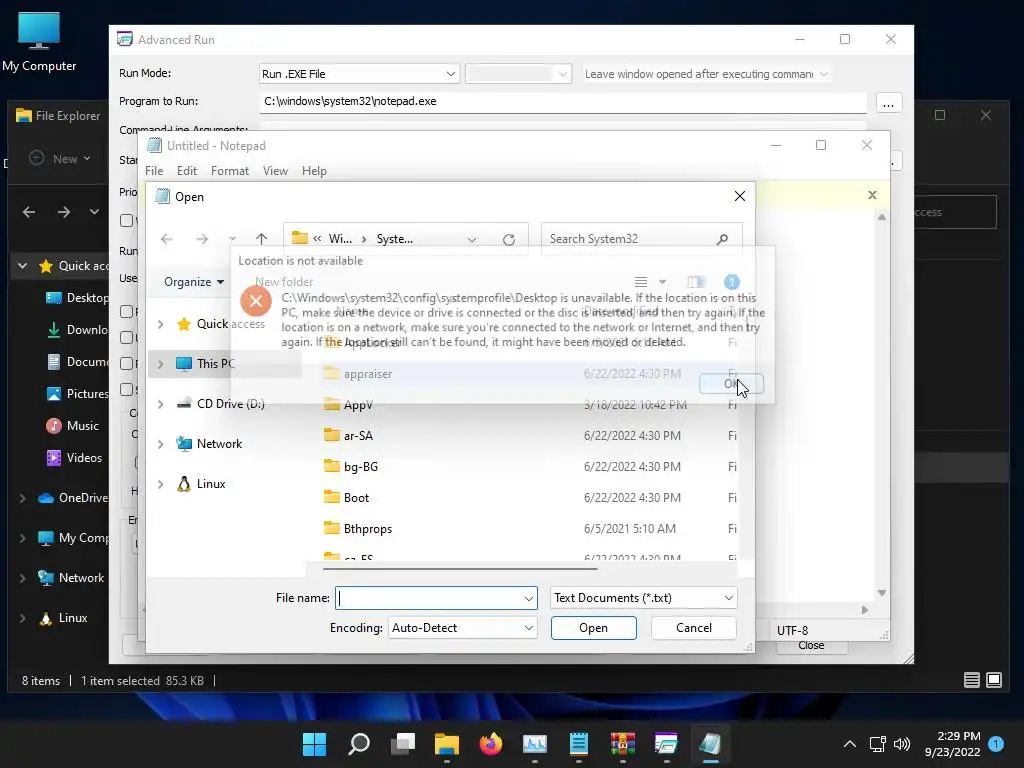Click the Windows Start button
Image resolution: width=1024 pixels, height=768 pixels.
pos(314,743)
